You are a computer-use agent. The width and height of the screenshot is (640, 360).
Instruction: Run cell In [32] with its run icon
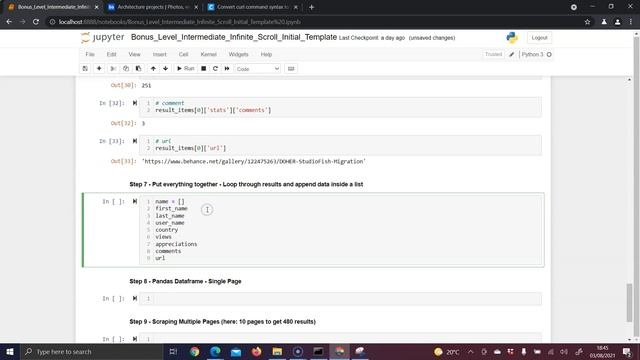point(135,103)
